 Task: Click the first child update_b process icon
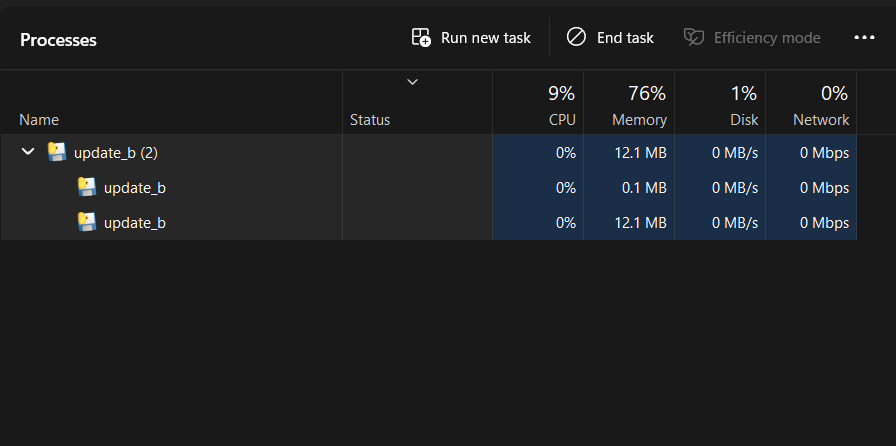tap(87, 187)
